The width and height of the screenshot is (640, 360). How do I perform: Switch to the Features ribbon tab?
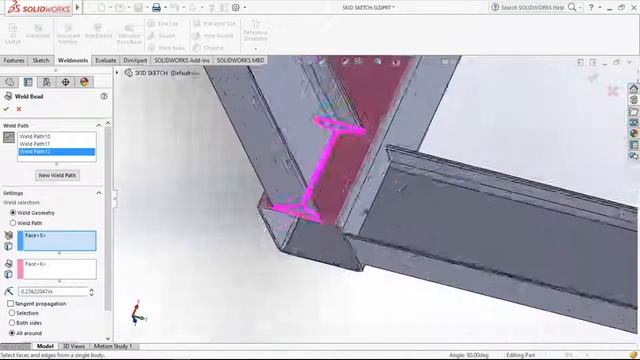pyautogui.click(x=14, y=60)
